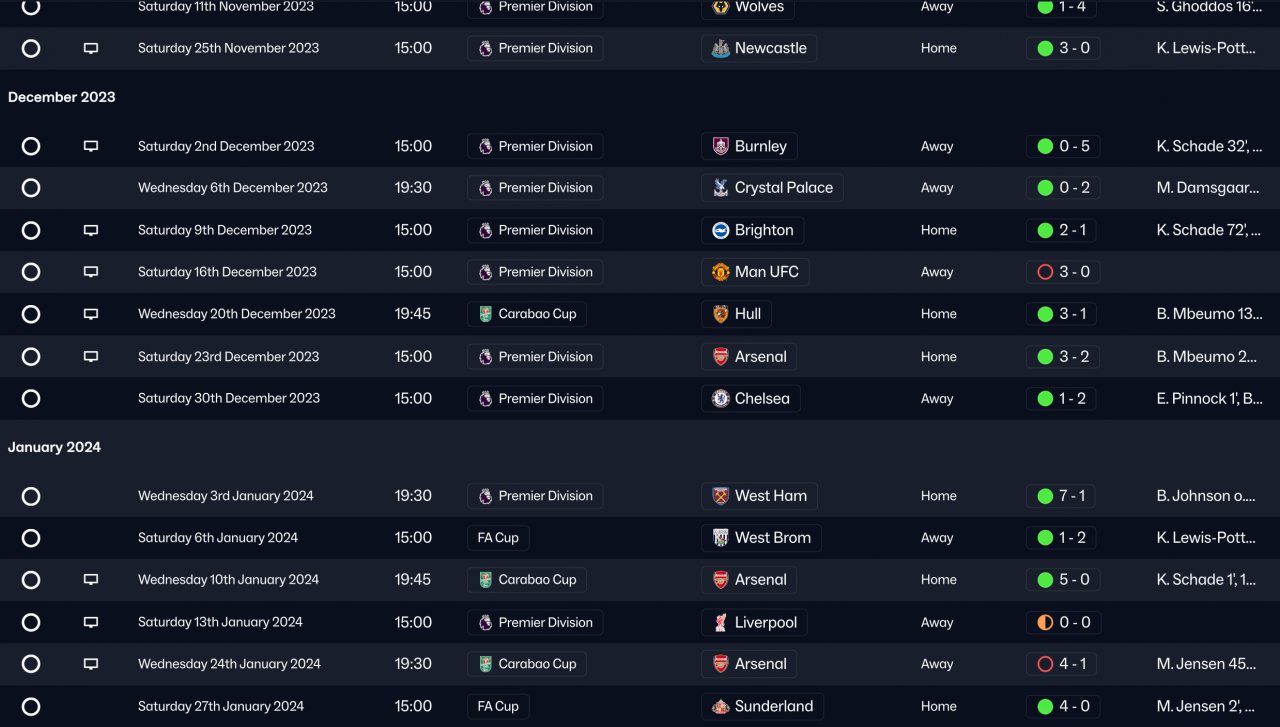Click the Sunderland club crest icon
The height and width of the screenshot is (727, 1280).
tap(720, 706)
